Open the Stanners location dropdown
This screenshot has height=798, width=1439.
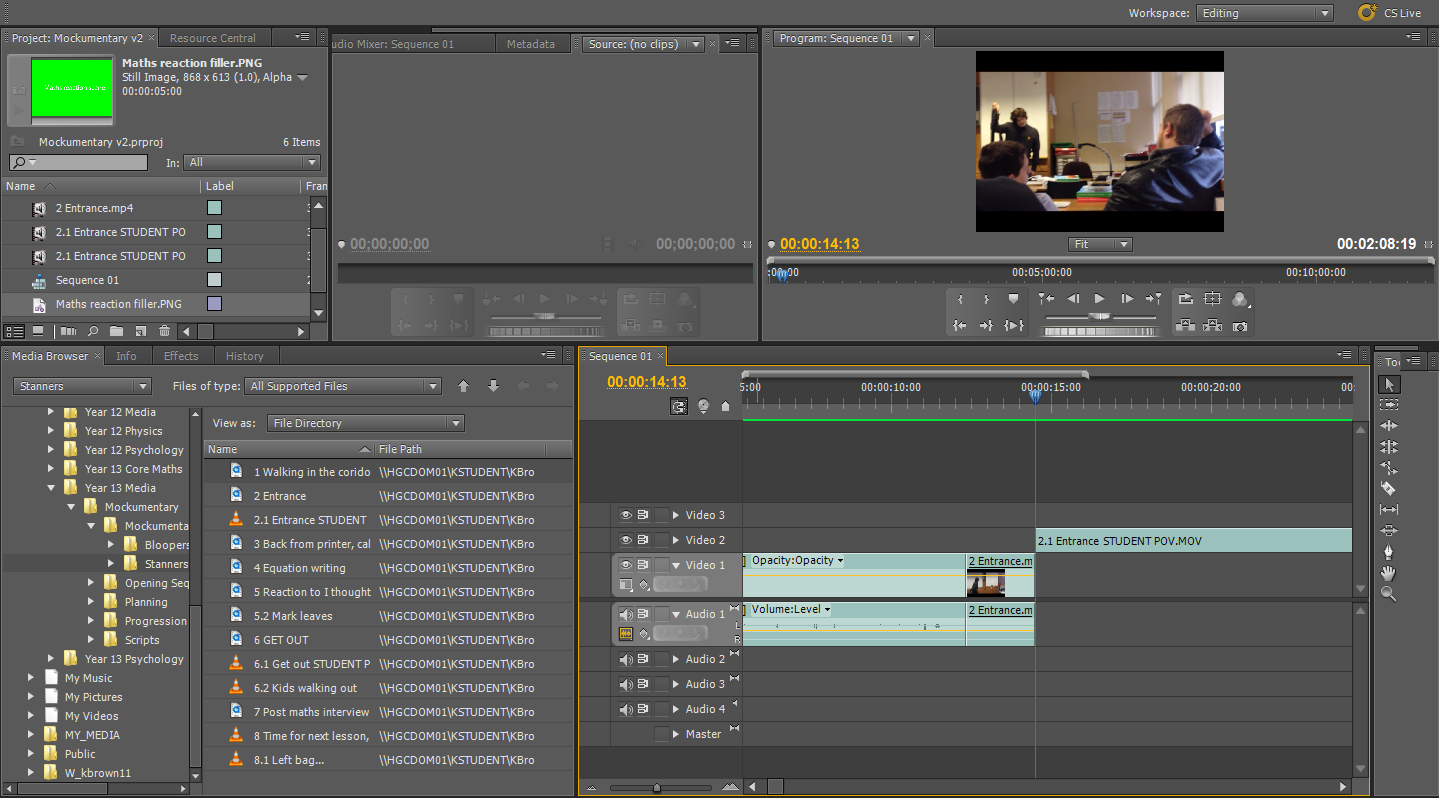point(82,386)
